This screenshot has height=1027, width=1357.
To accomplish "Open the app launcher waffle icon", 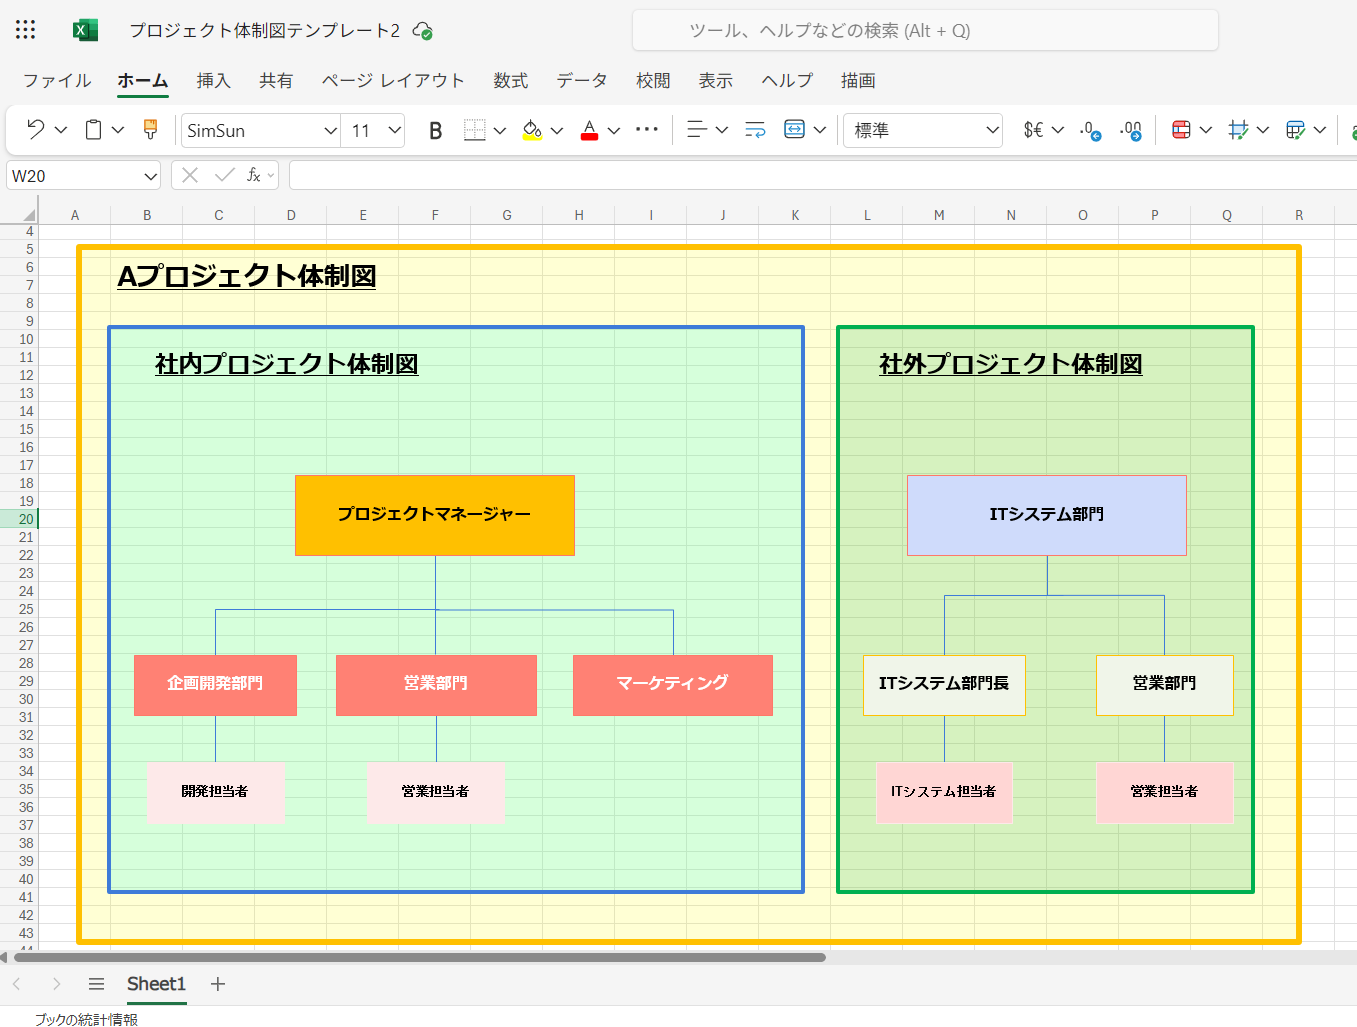I will pyautogui.click(x=26, y=30).
